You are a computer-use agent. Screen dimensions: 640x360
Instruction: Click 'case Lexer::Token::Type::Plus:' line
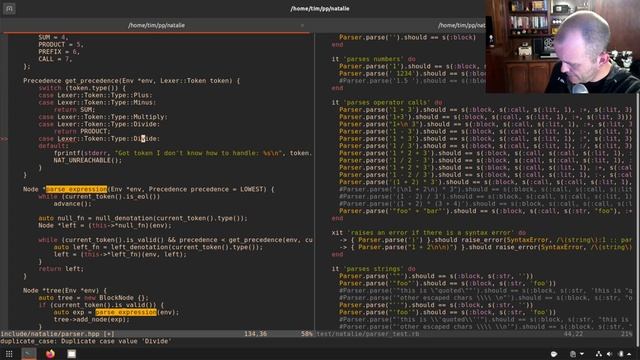(x=95, y=95)
